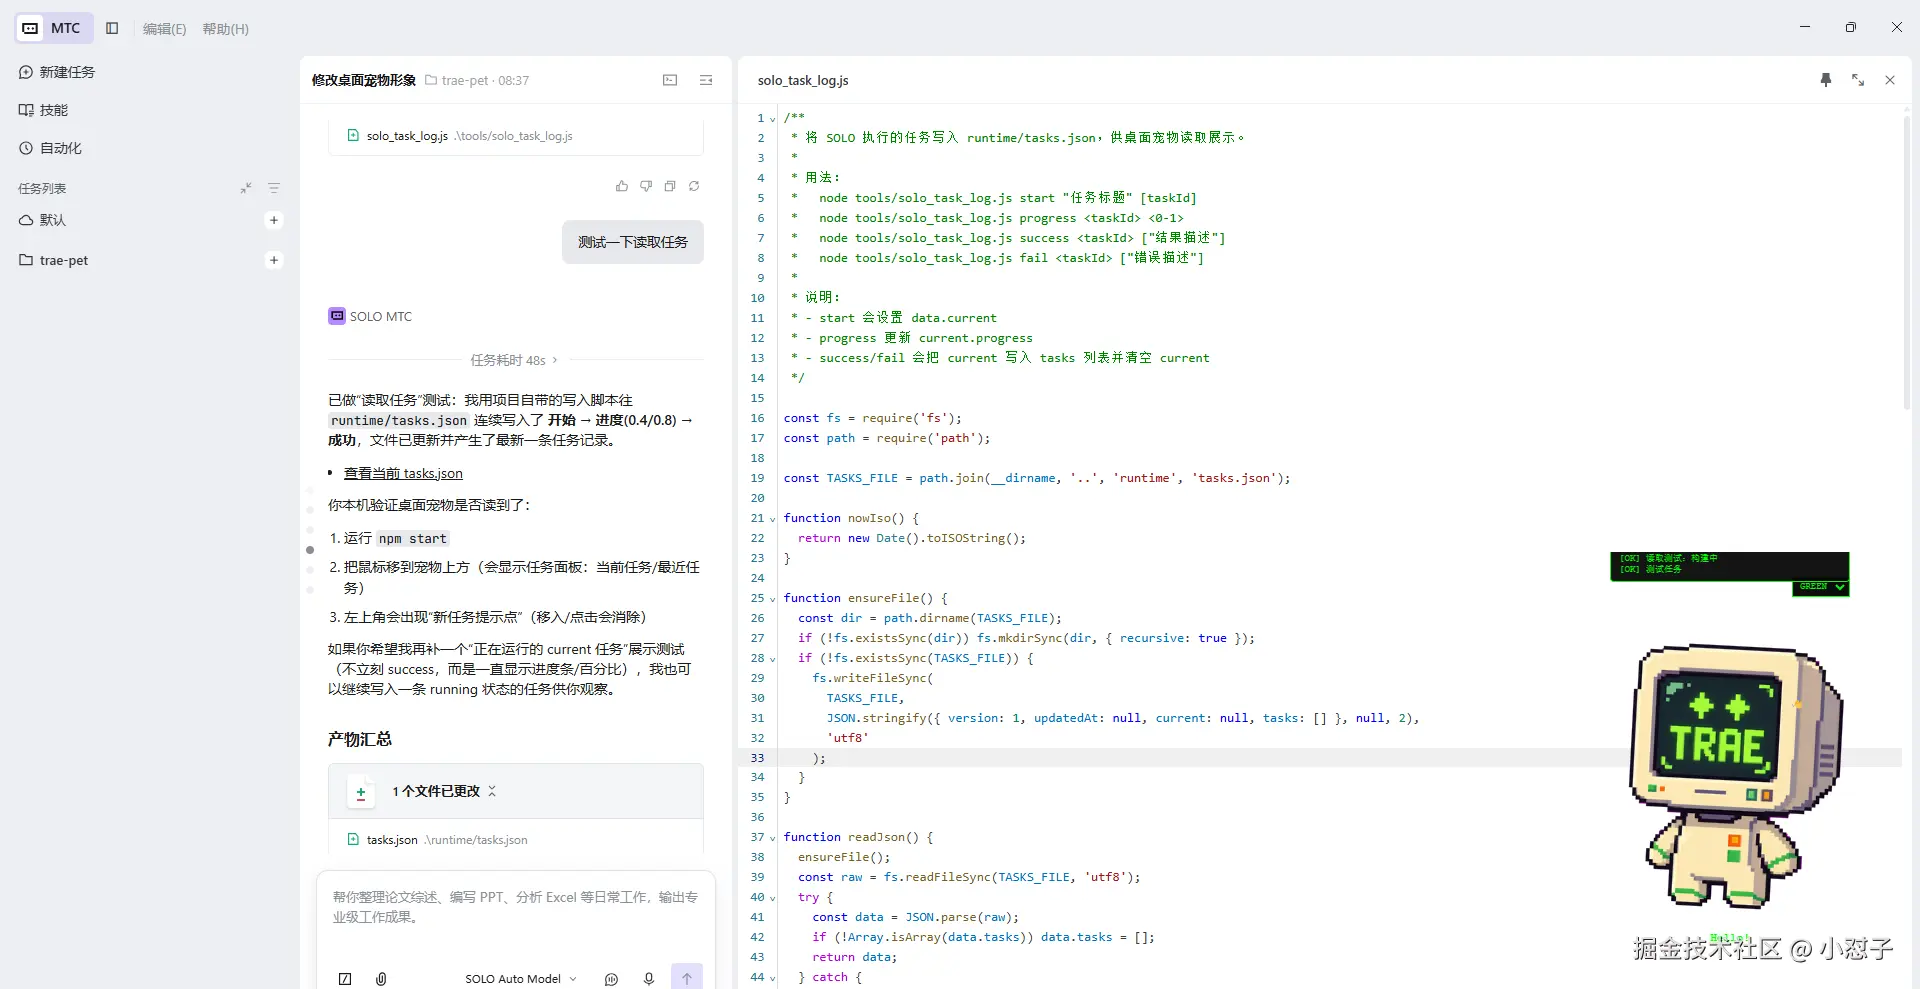Regenerate the response with the refresh icon
The width and height of the screenshot is (1920, 989).
(x=694, y=186)
